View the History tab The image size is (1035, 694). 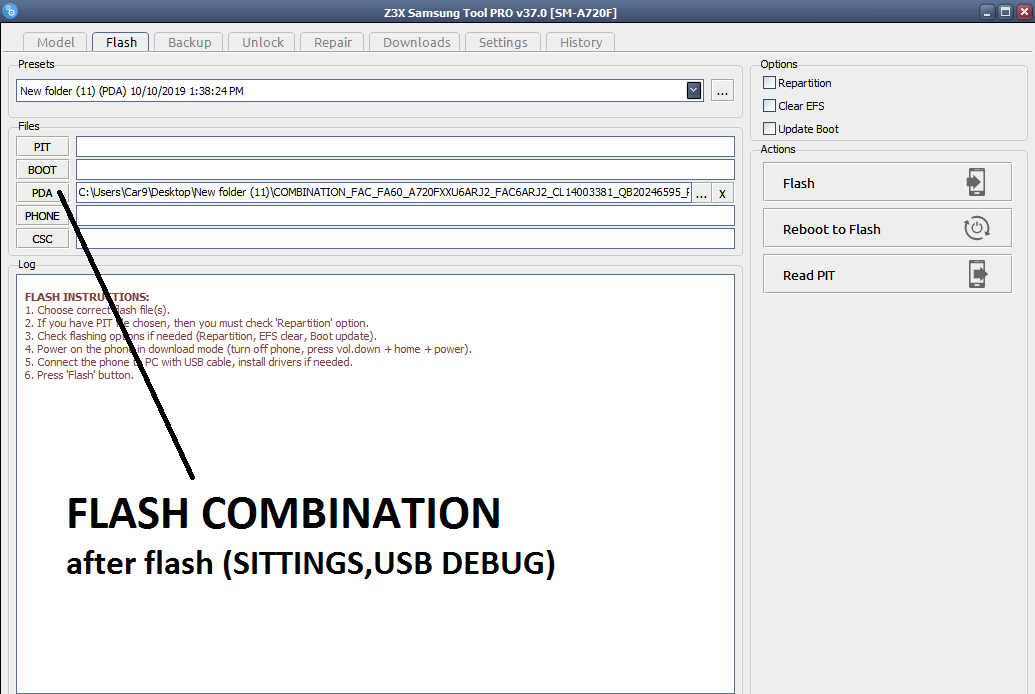581,42
